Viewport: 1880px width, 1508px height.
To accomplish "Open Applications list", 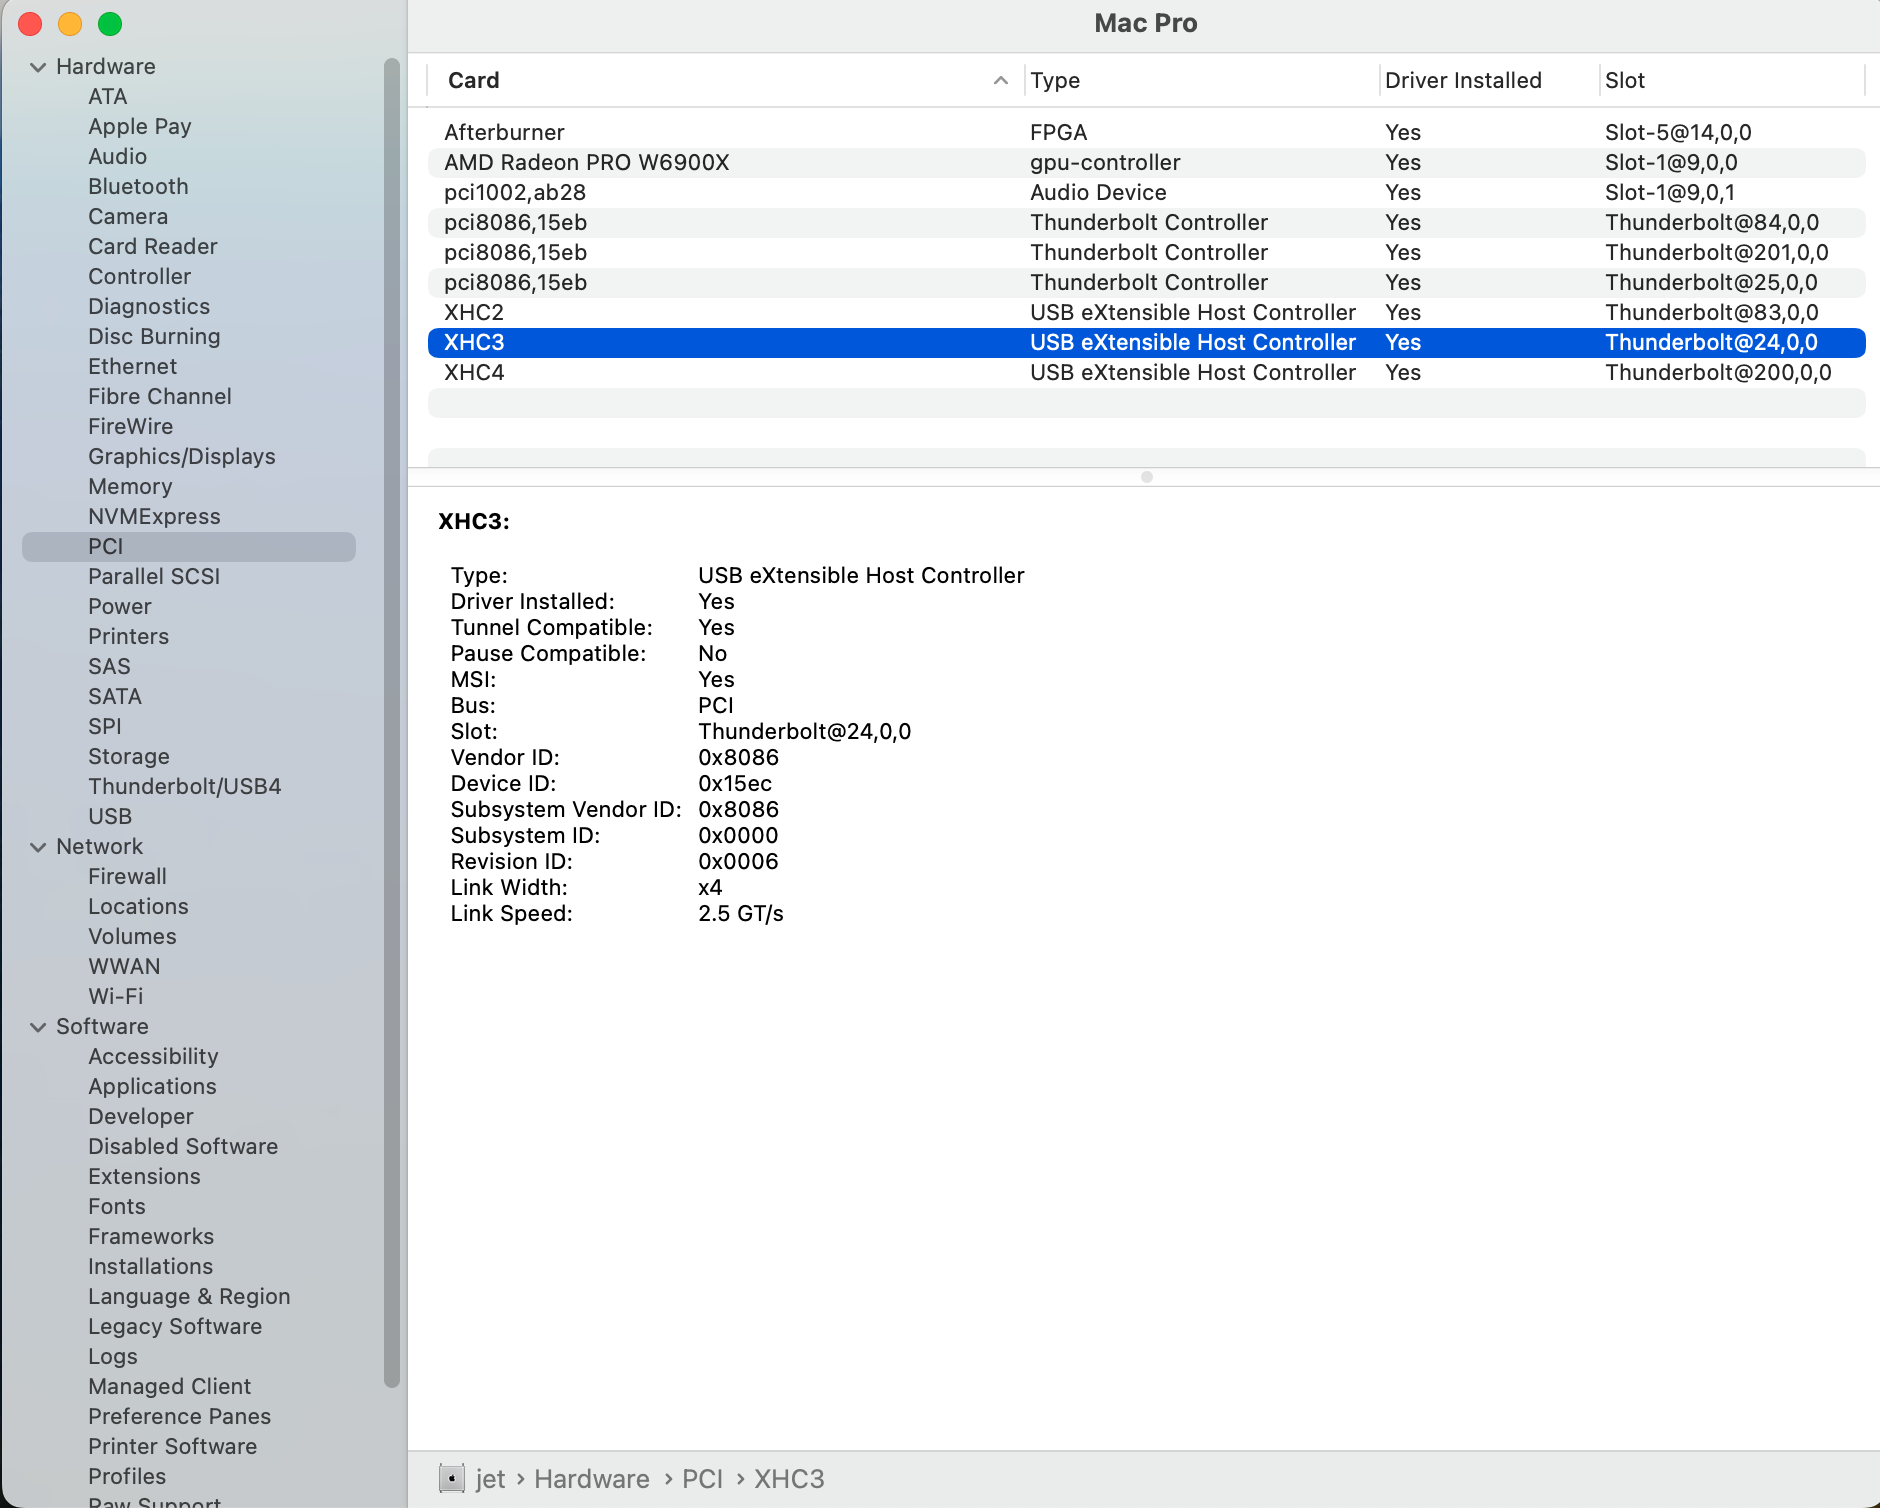I will pos(152,1087).
